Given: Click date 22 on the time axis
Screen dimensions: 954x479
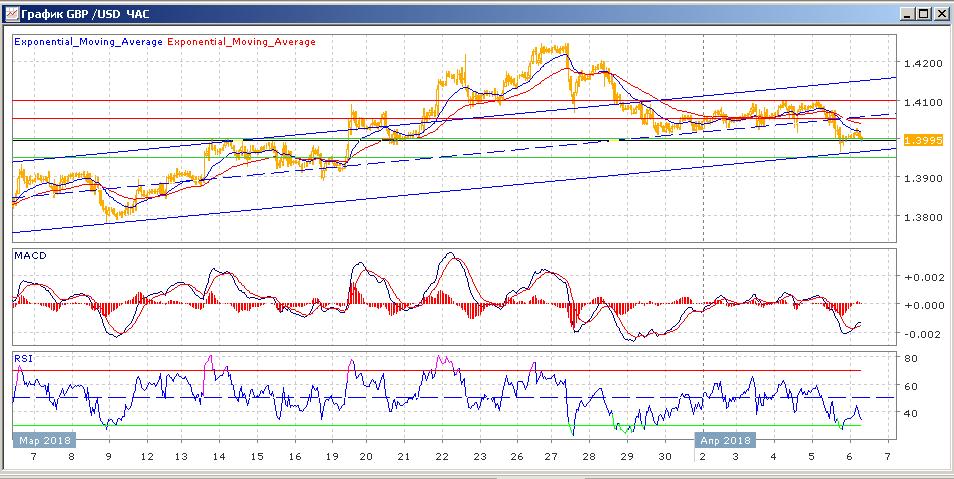Looking at the screenshot, I should pyautogui.click(x=441, y=456).
